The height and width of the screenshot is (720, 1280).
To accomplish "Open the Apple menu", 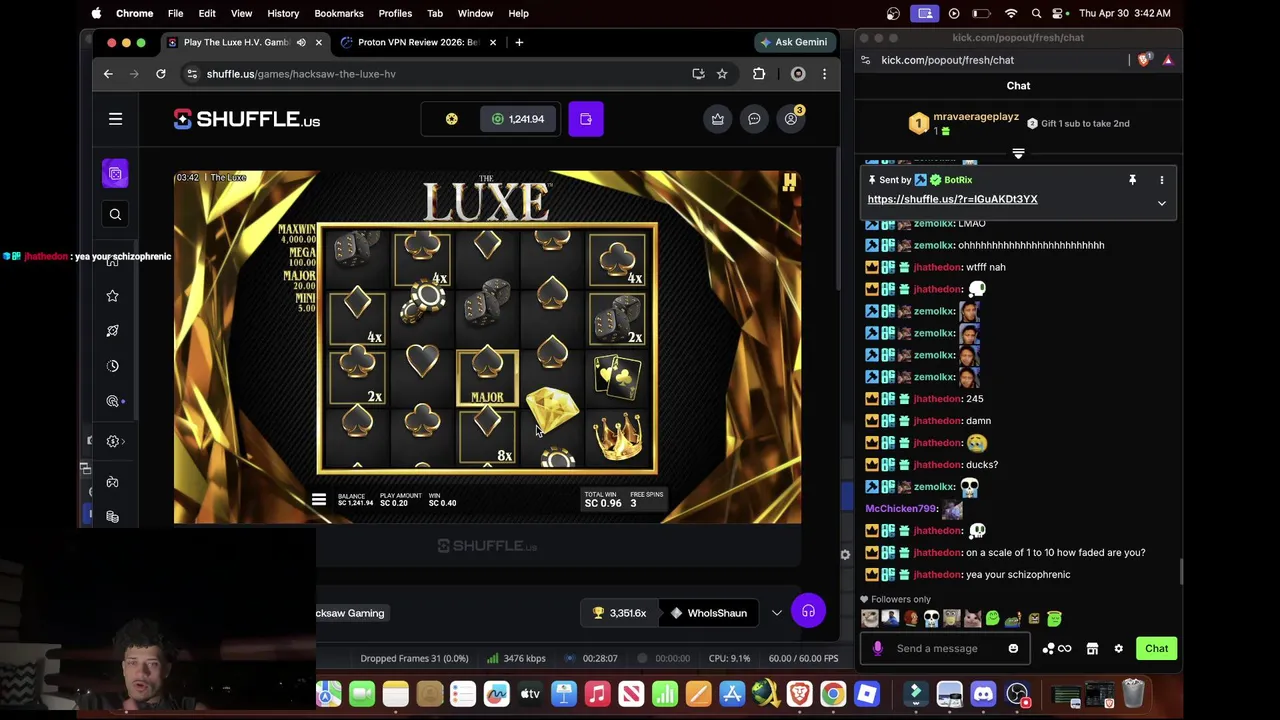I will click(x=96, y=13).
